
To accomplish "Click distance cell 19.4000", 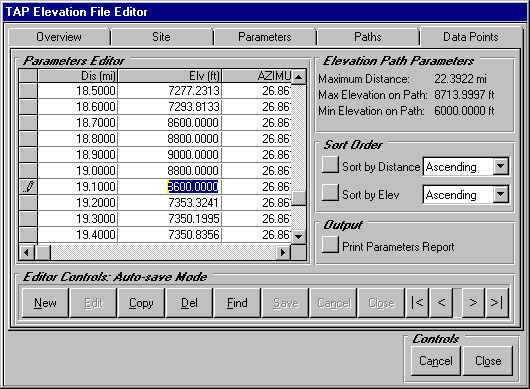I will click(77, 234).
